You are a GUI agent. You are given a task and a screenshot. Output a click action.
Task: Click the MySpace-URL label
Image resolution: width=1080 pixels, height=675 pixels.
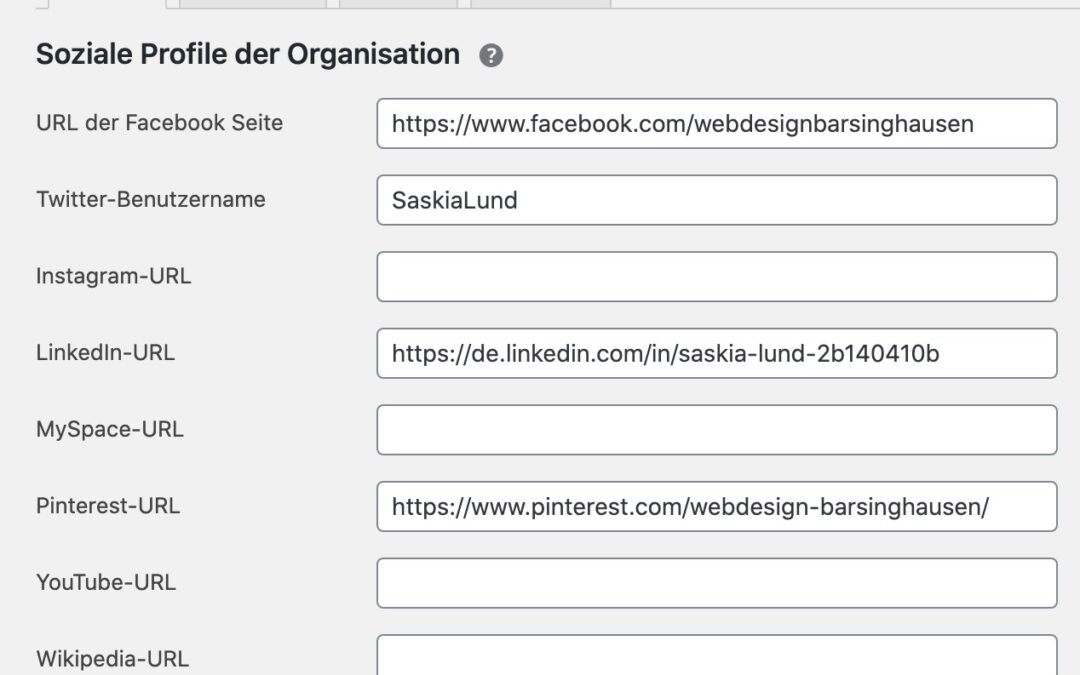(x=110, y=429)
